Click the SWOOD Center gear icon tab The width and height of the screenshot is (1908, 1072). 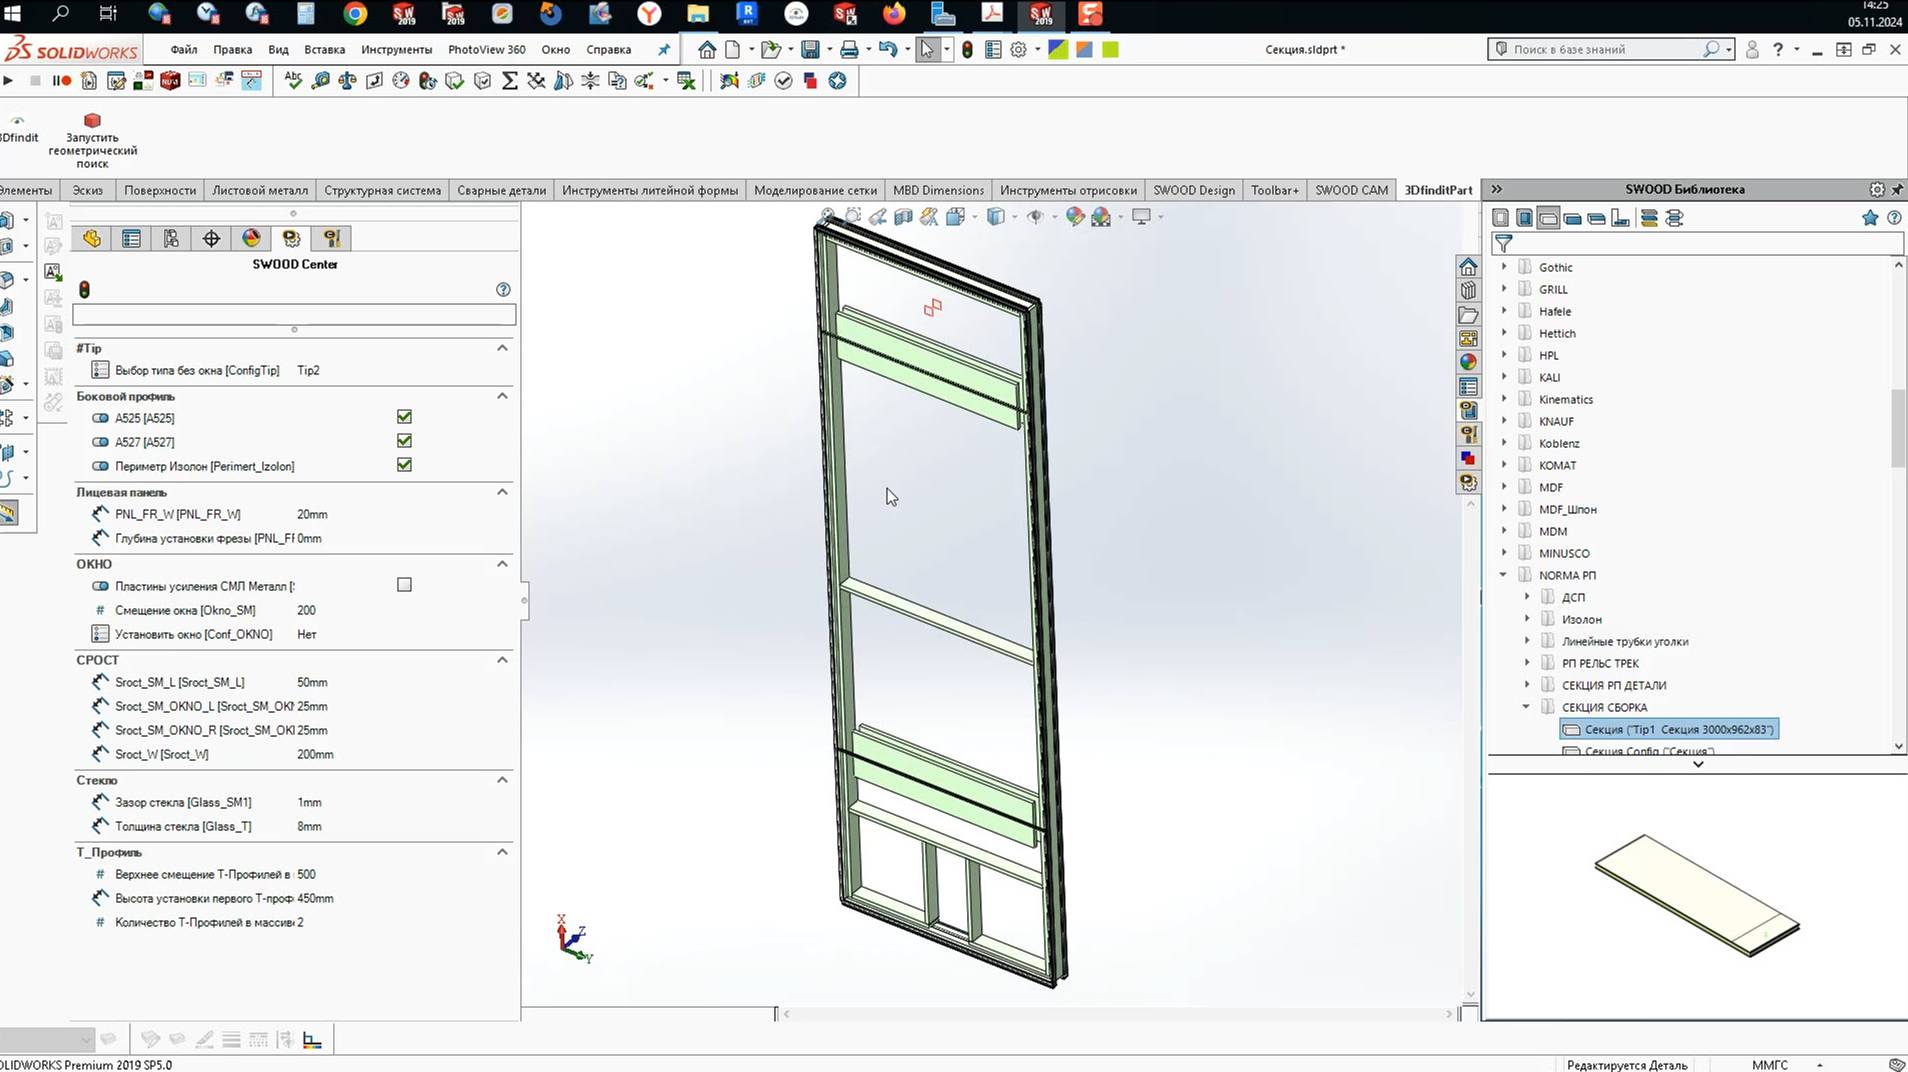click(291, 238)
